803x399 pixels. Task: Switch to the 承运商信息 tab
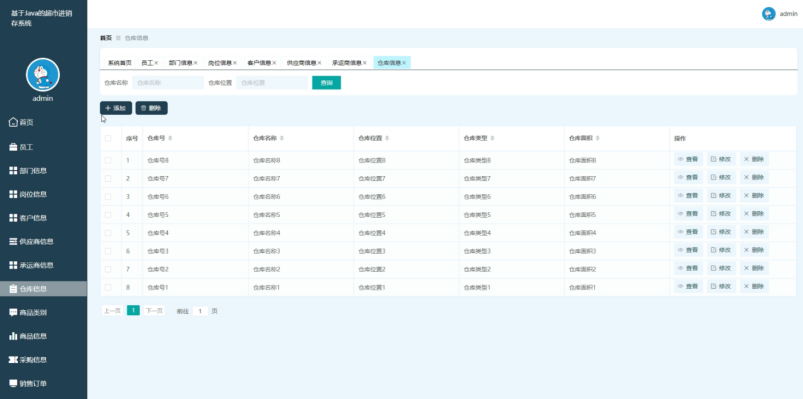pos(347,63)
